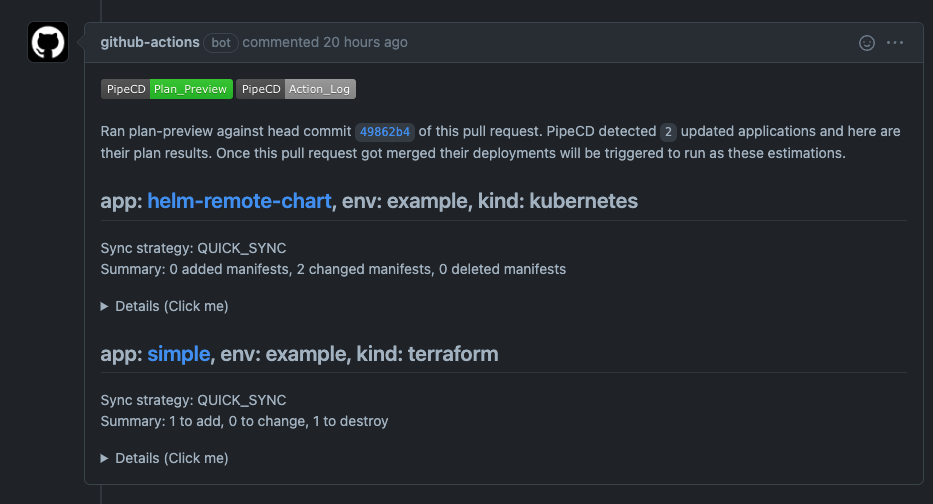Screen dimensions: 933x504
Task: Click the "2 changed manifests" summary line
Action: coord(333,269)
